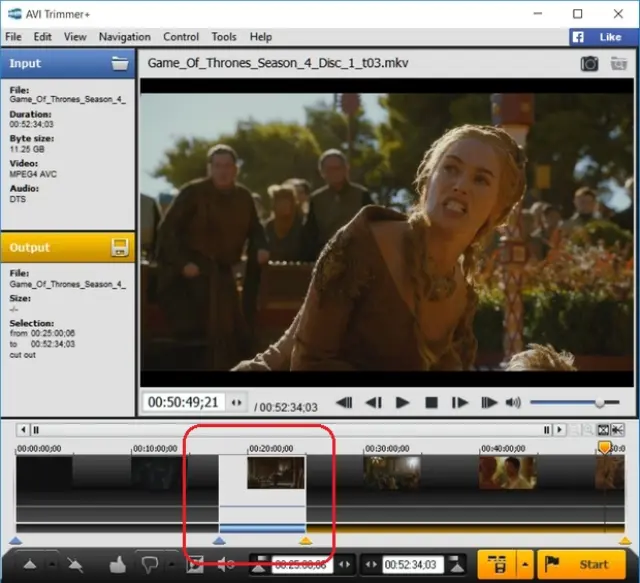640x583 pixels.
Task: Click the current time field 00:50:49;21
Action: (184, 402)
